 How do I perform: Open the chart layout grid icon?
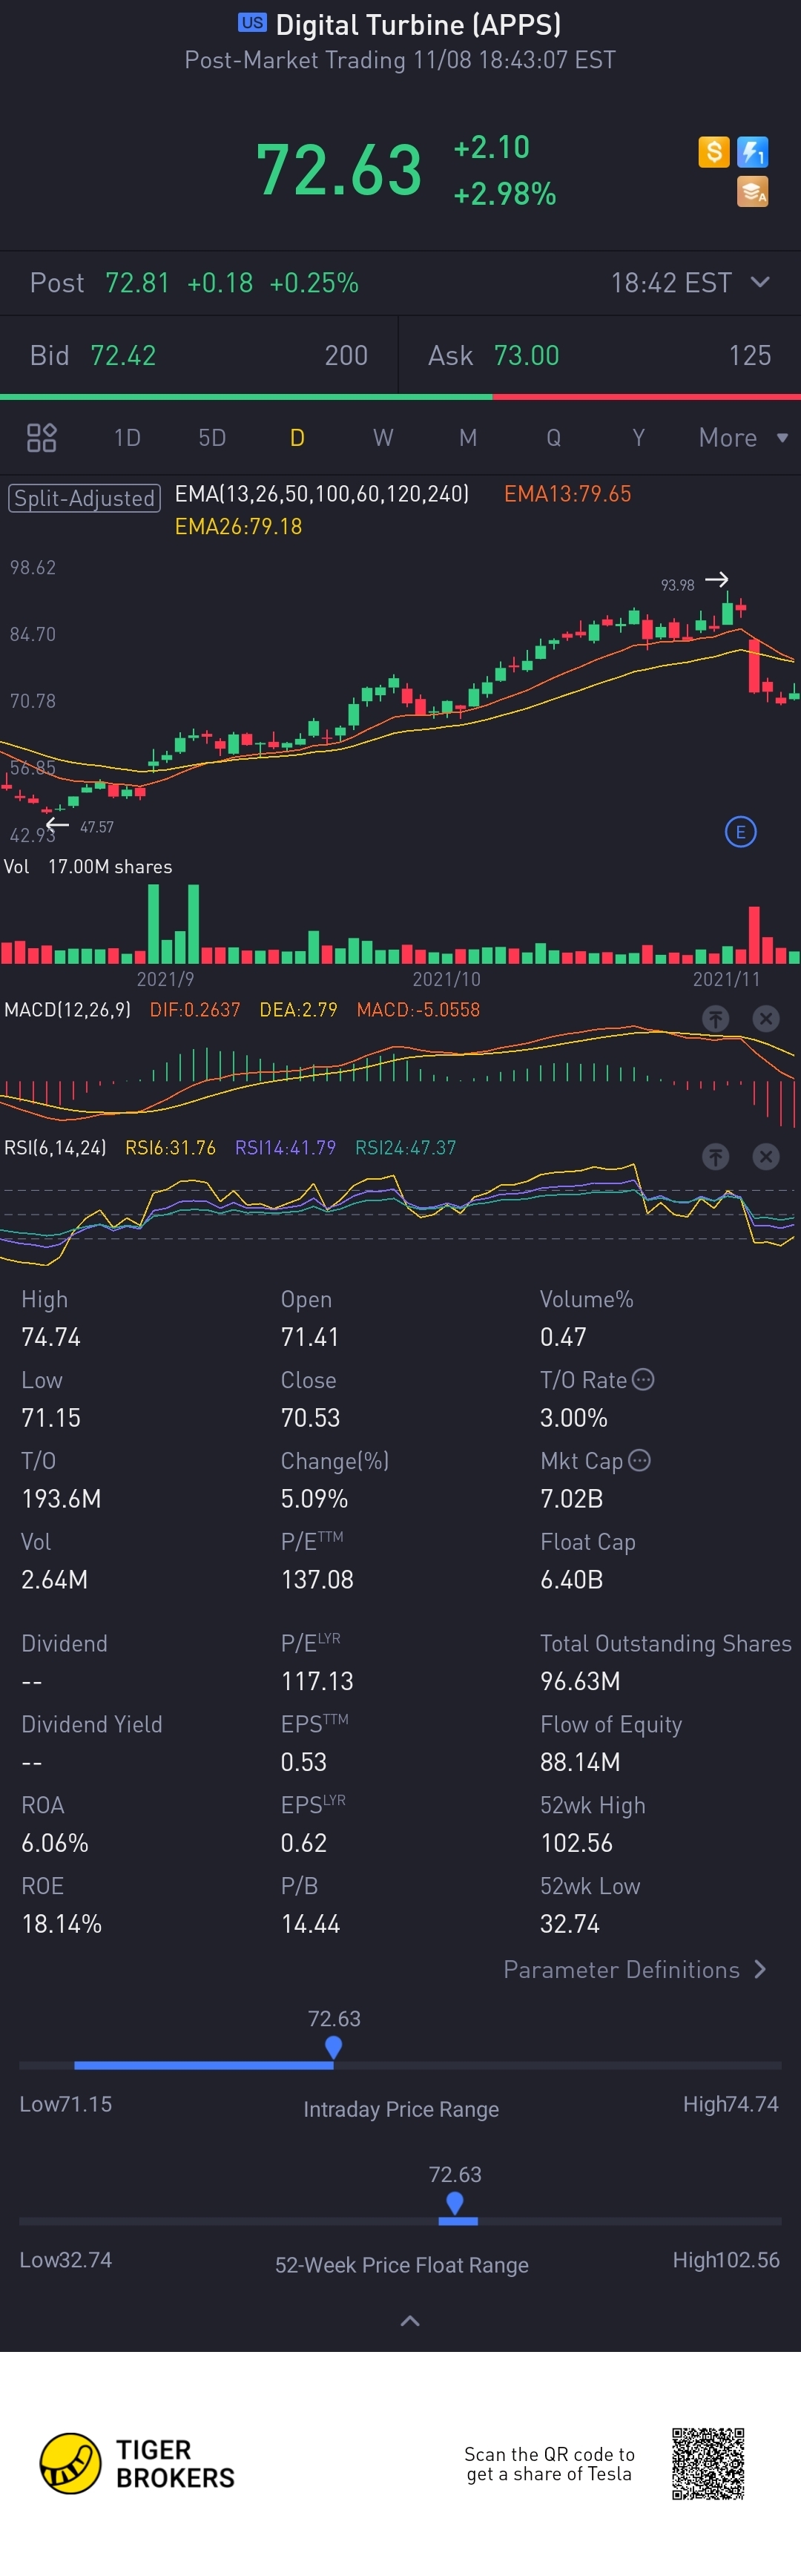(41, 437)
